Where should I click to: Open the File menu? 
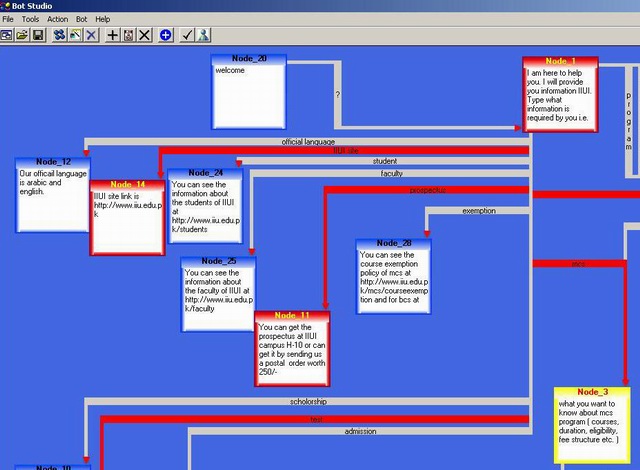pos(8,19)
